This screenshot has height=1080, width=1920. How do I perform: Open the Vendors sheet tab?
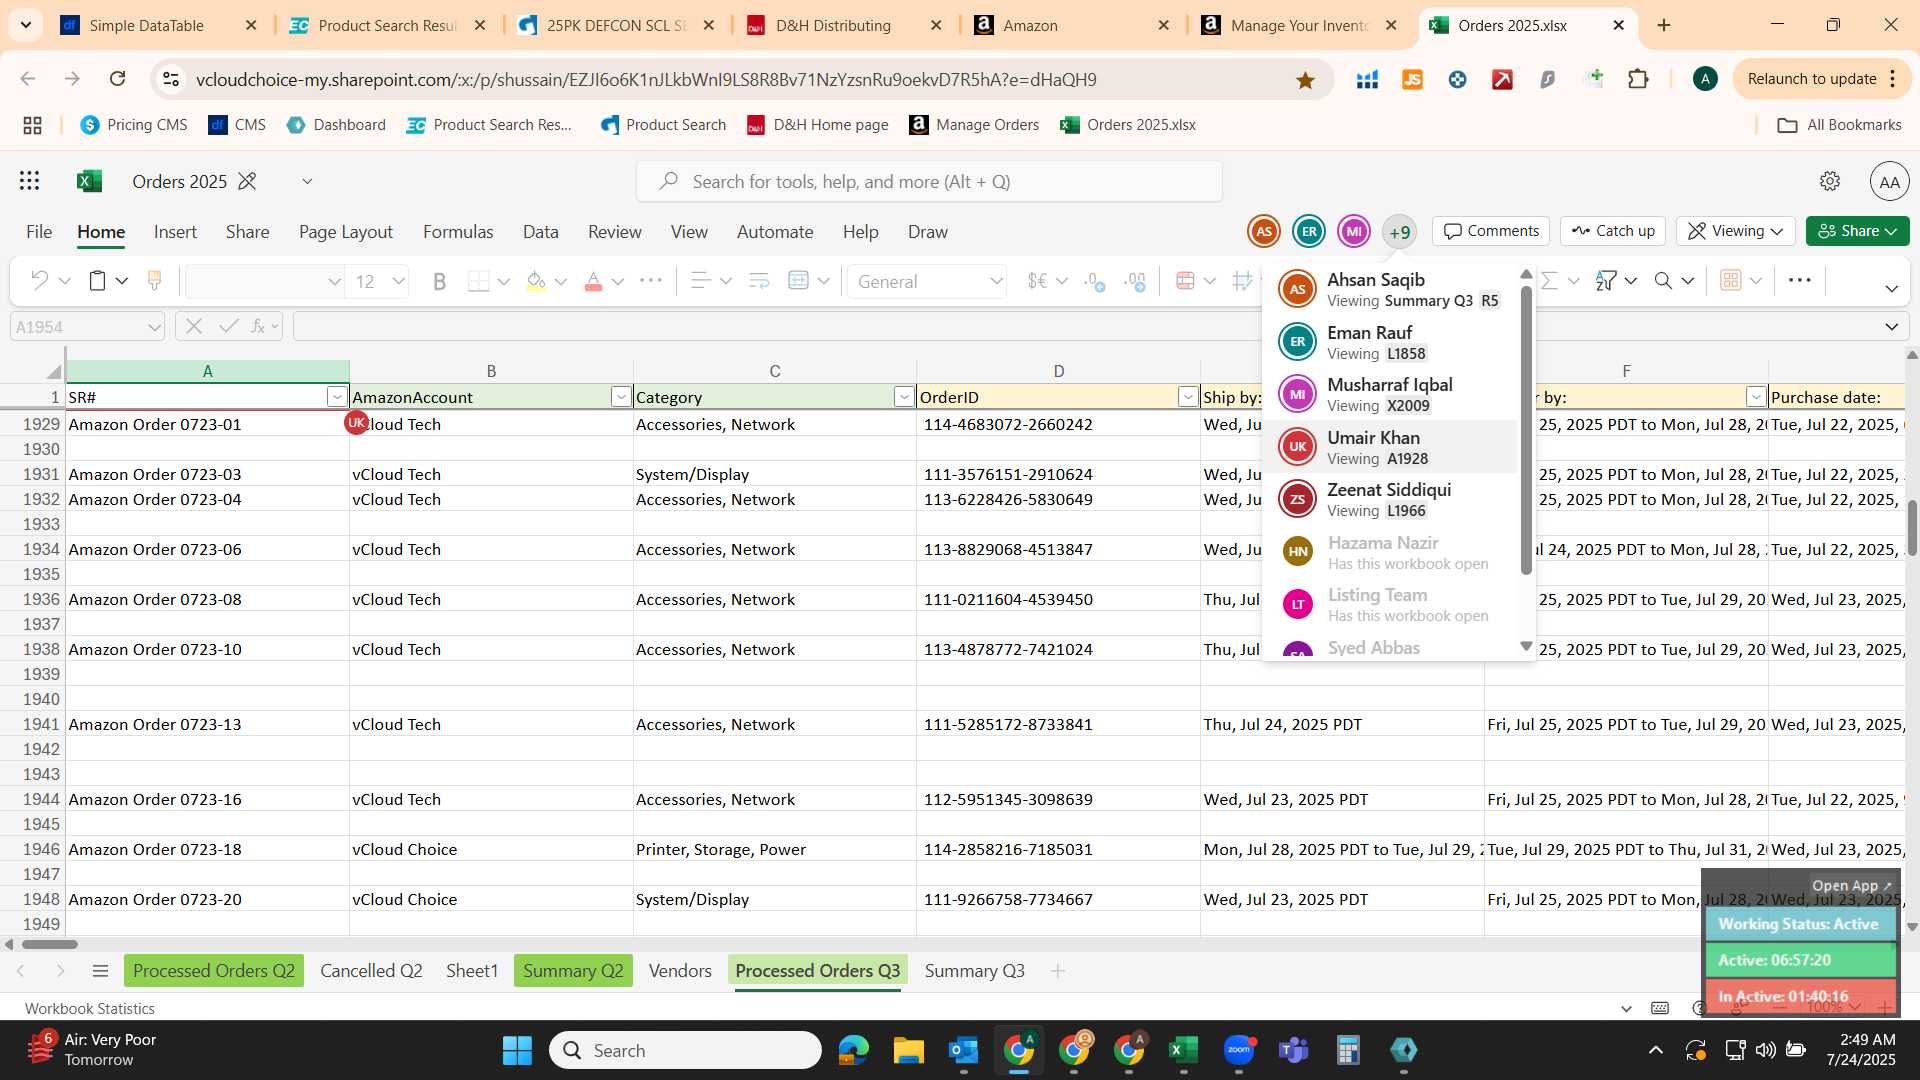tap(680, 971)
